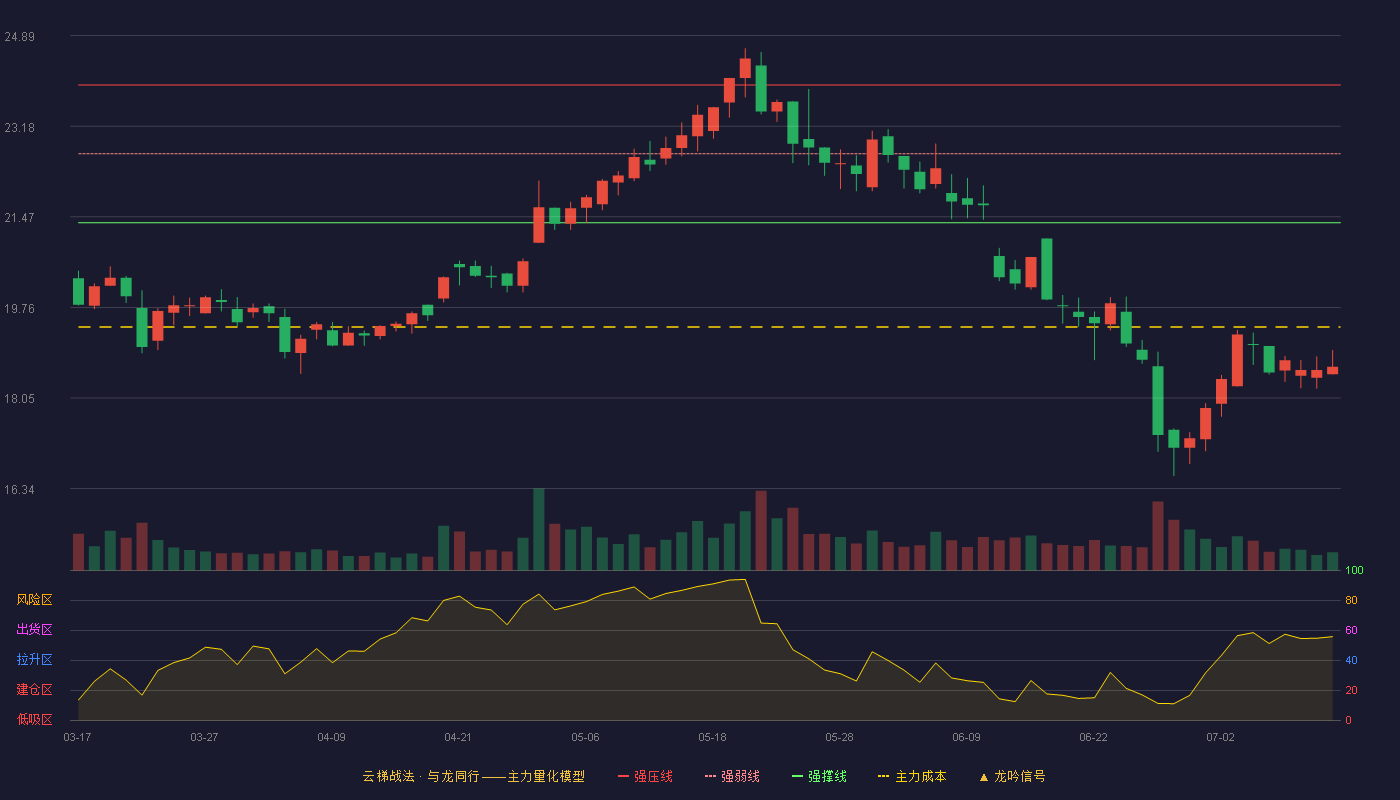
Task: Click the 23.18 price axis label
Action: pyautogui.click(x=19, y=128)
